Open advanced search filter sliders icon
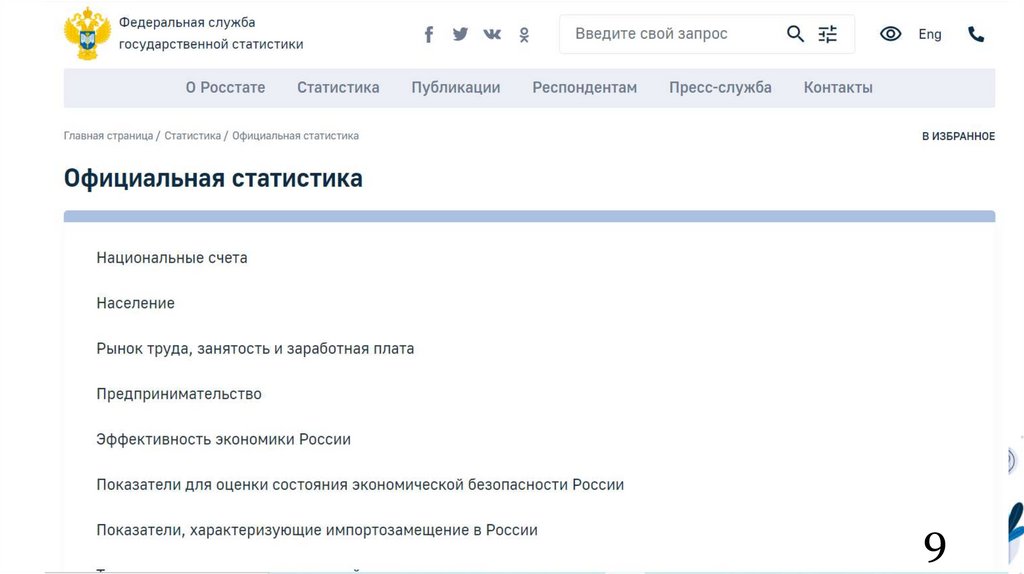Viewport: 1024px width, 574px height. coord(827,34)
